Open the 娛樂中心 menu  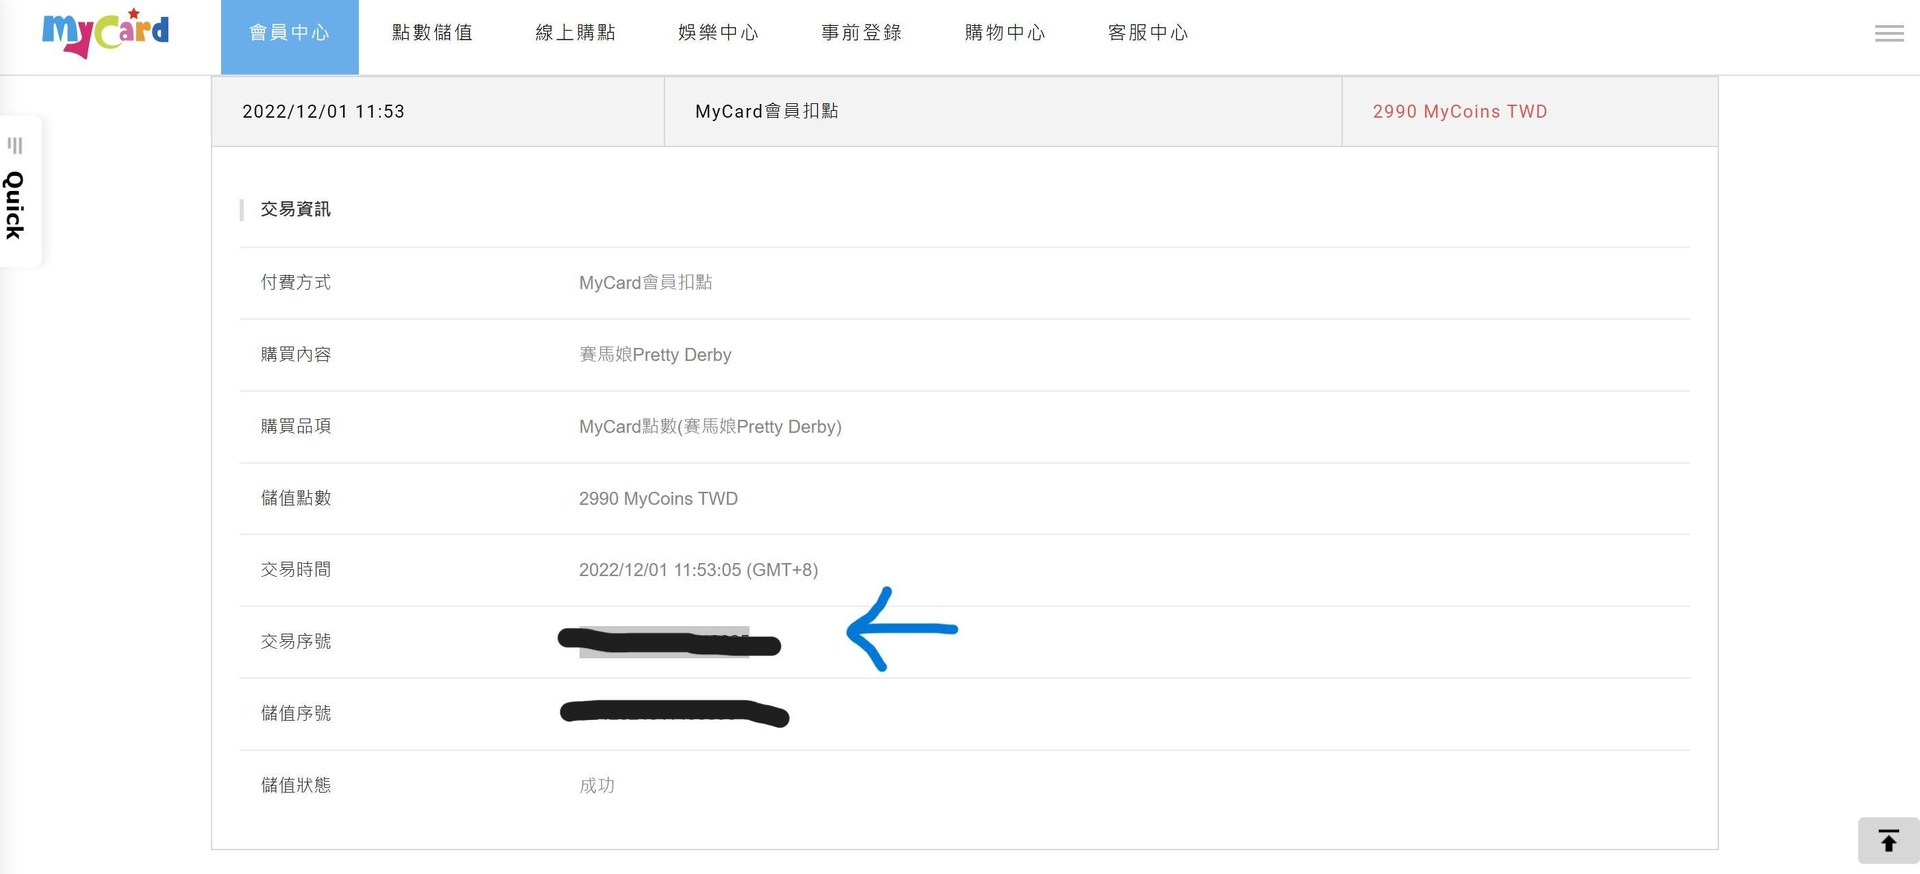[x=718, y=33]
